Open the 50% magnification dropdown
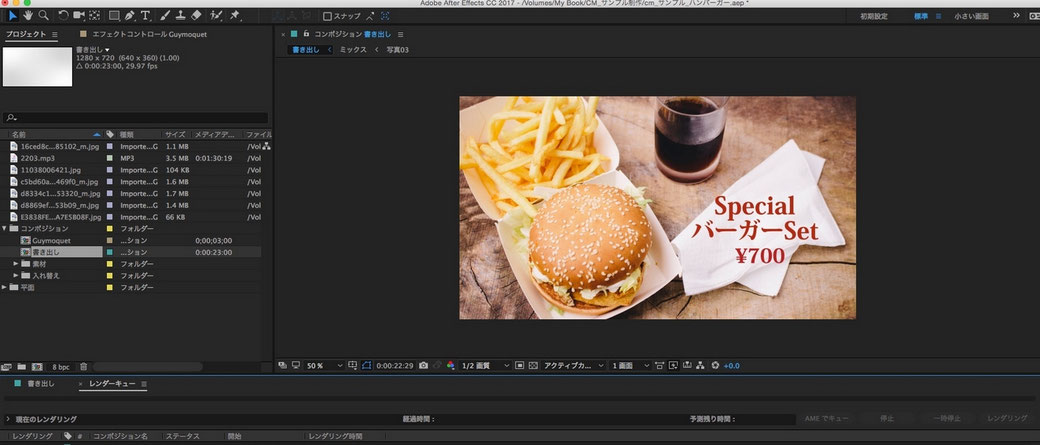Image resolution: width=1040 pixels, height=445 pixels. (324, 365)
